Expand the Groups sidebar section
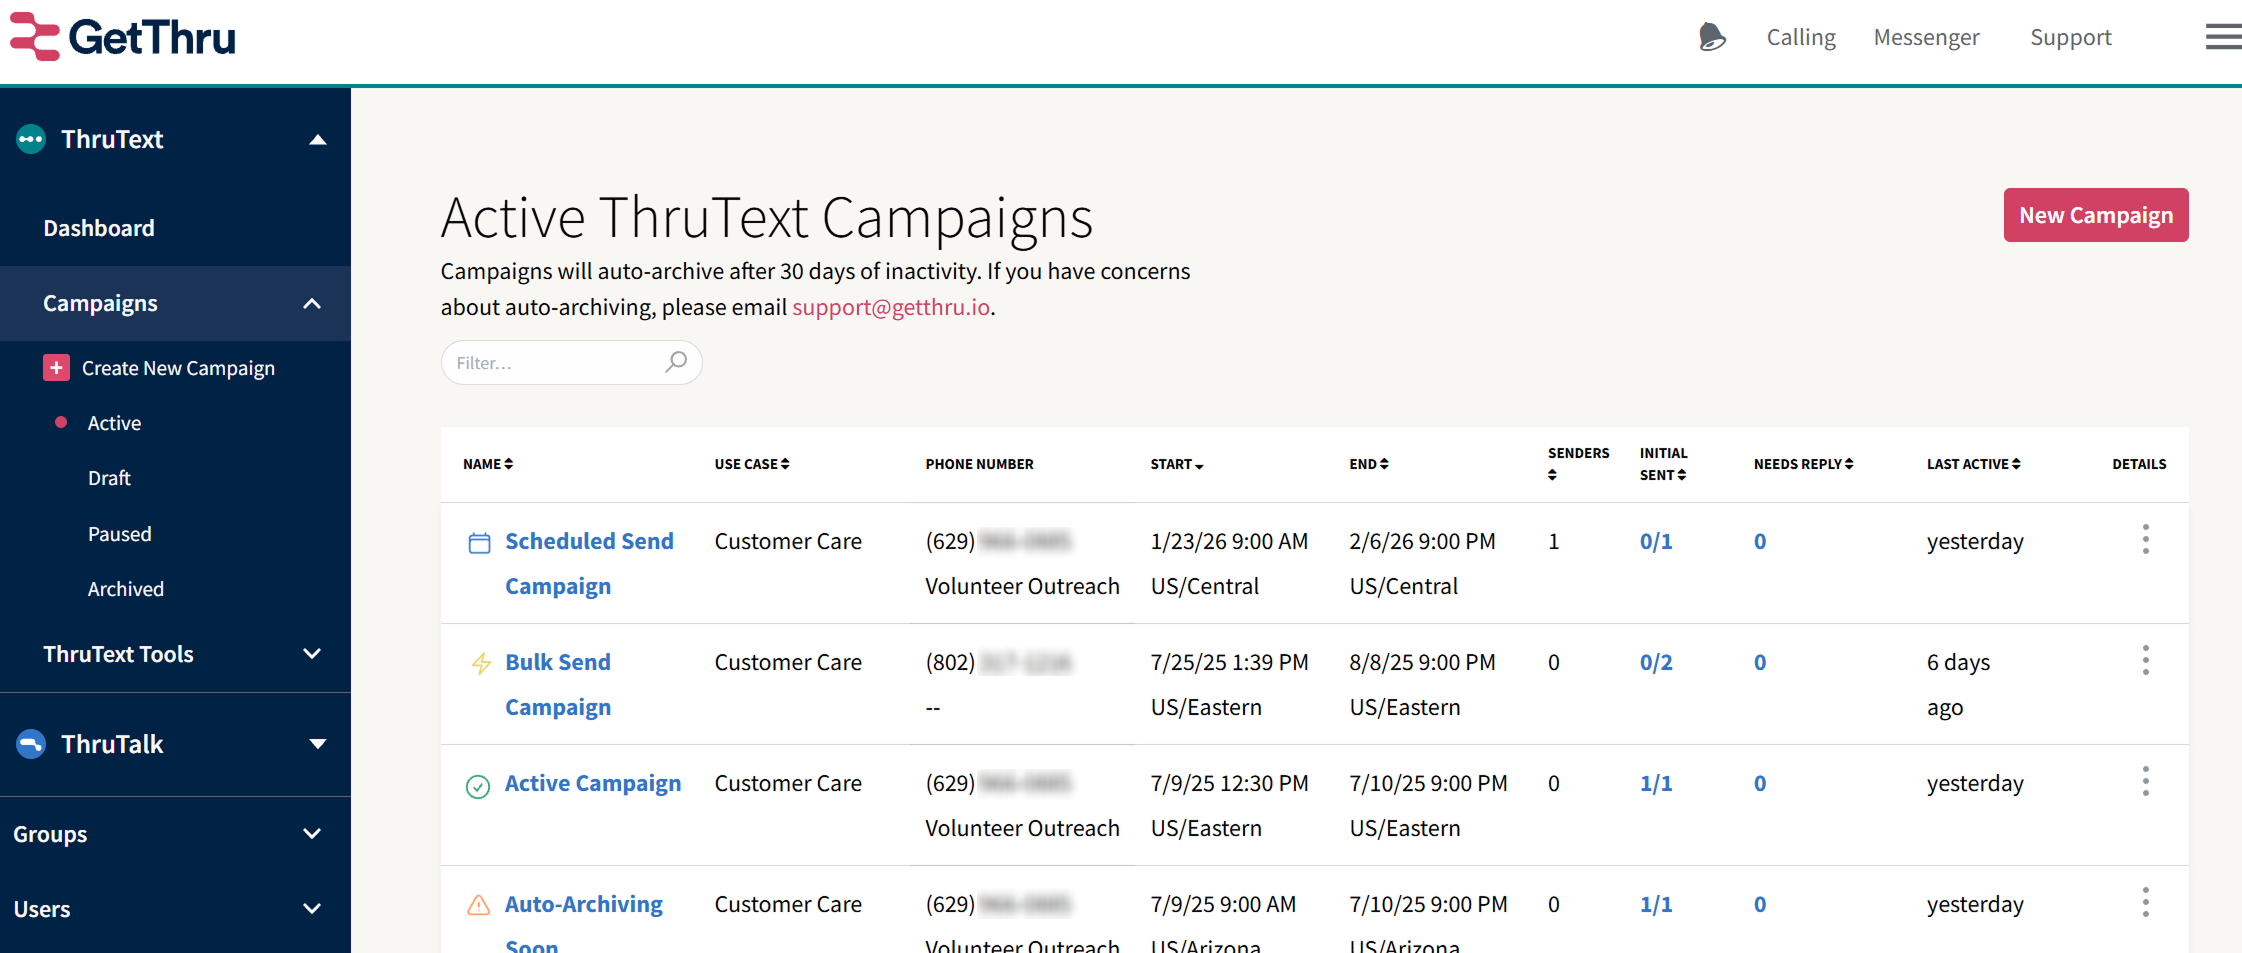Viewport: 2242px width, 953px height. pos(312,834)
